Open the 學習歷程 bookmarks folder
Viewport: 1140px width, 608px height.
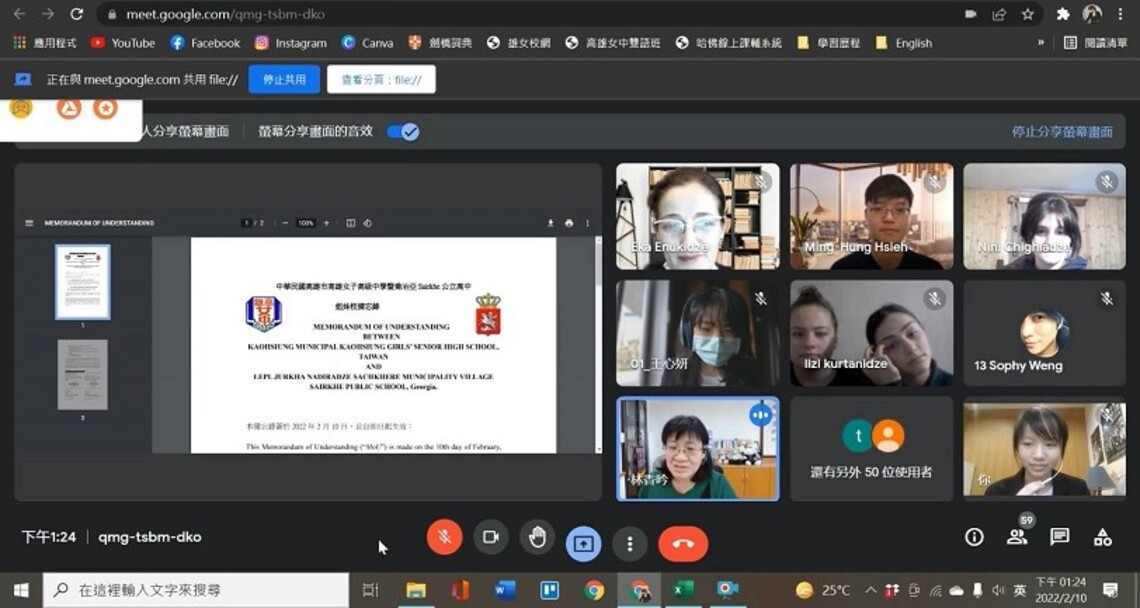click(829, 43)
